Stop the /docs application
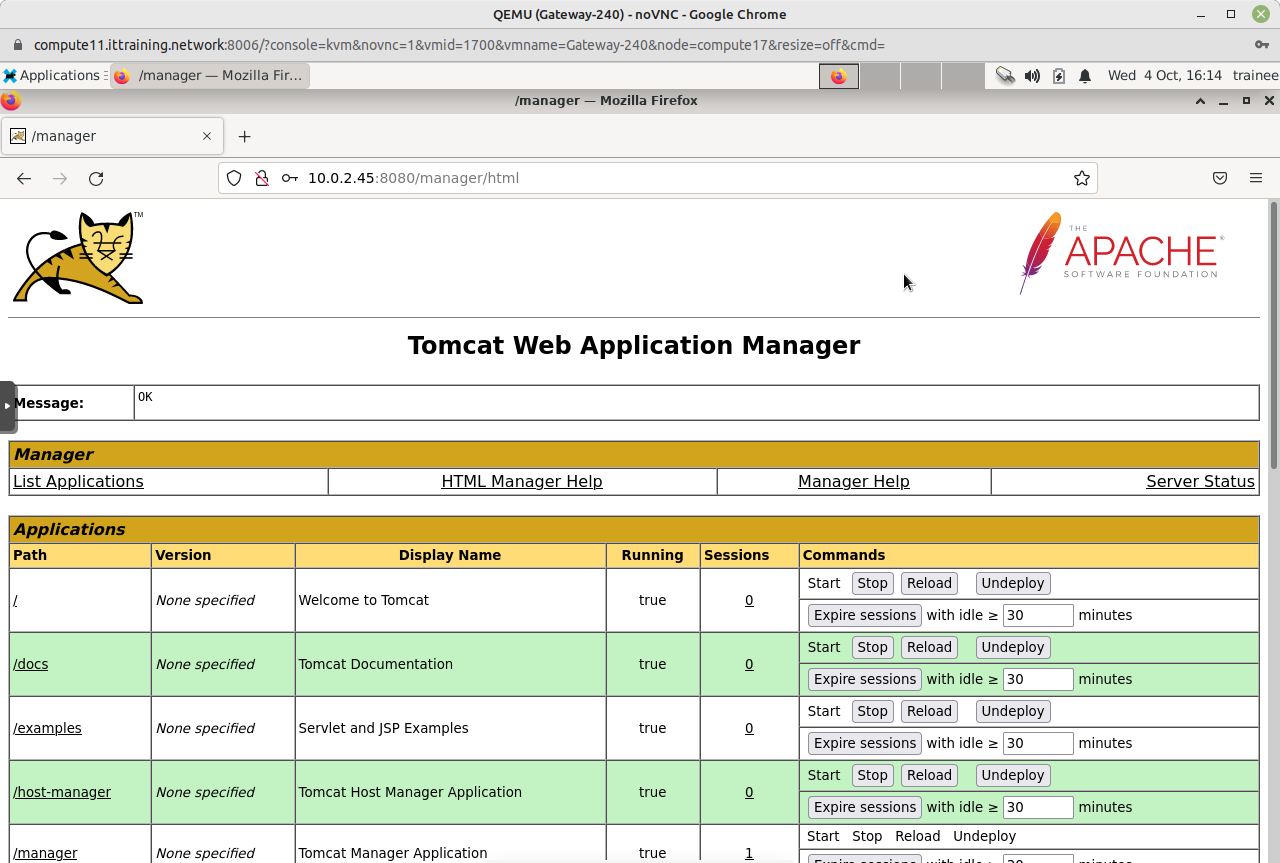Image resolution: width=1280 pixels, height=863 pixels. pyautogui.click(x=872, y=647)
